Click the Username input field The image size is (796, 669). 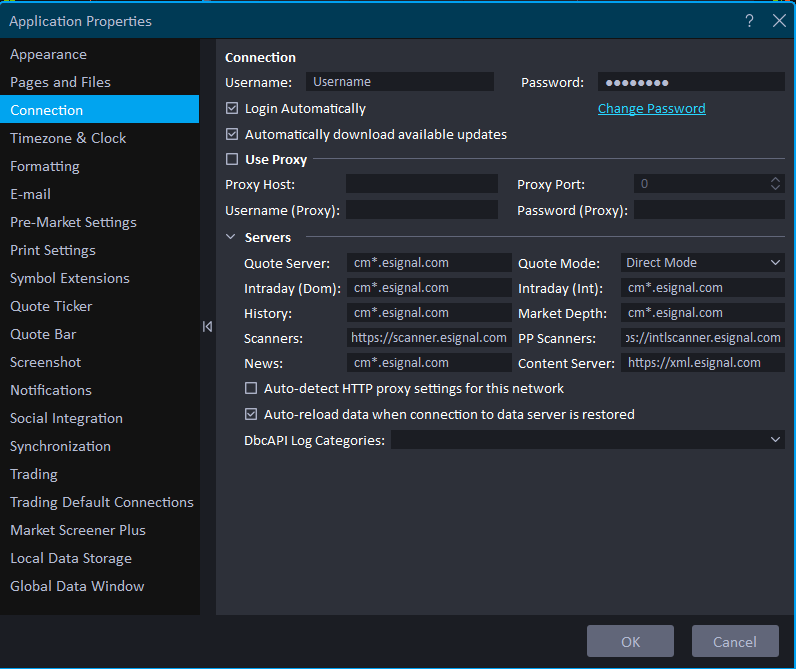(x=400, y=81)
